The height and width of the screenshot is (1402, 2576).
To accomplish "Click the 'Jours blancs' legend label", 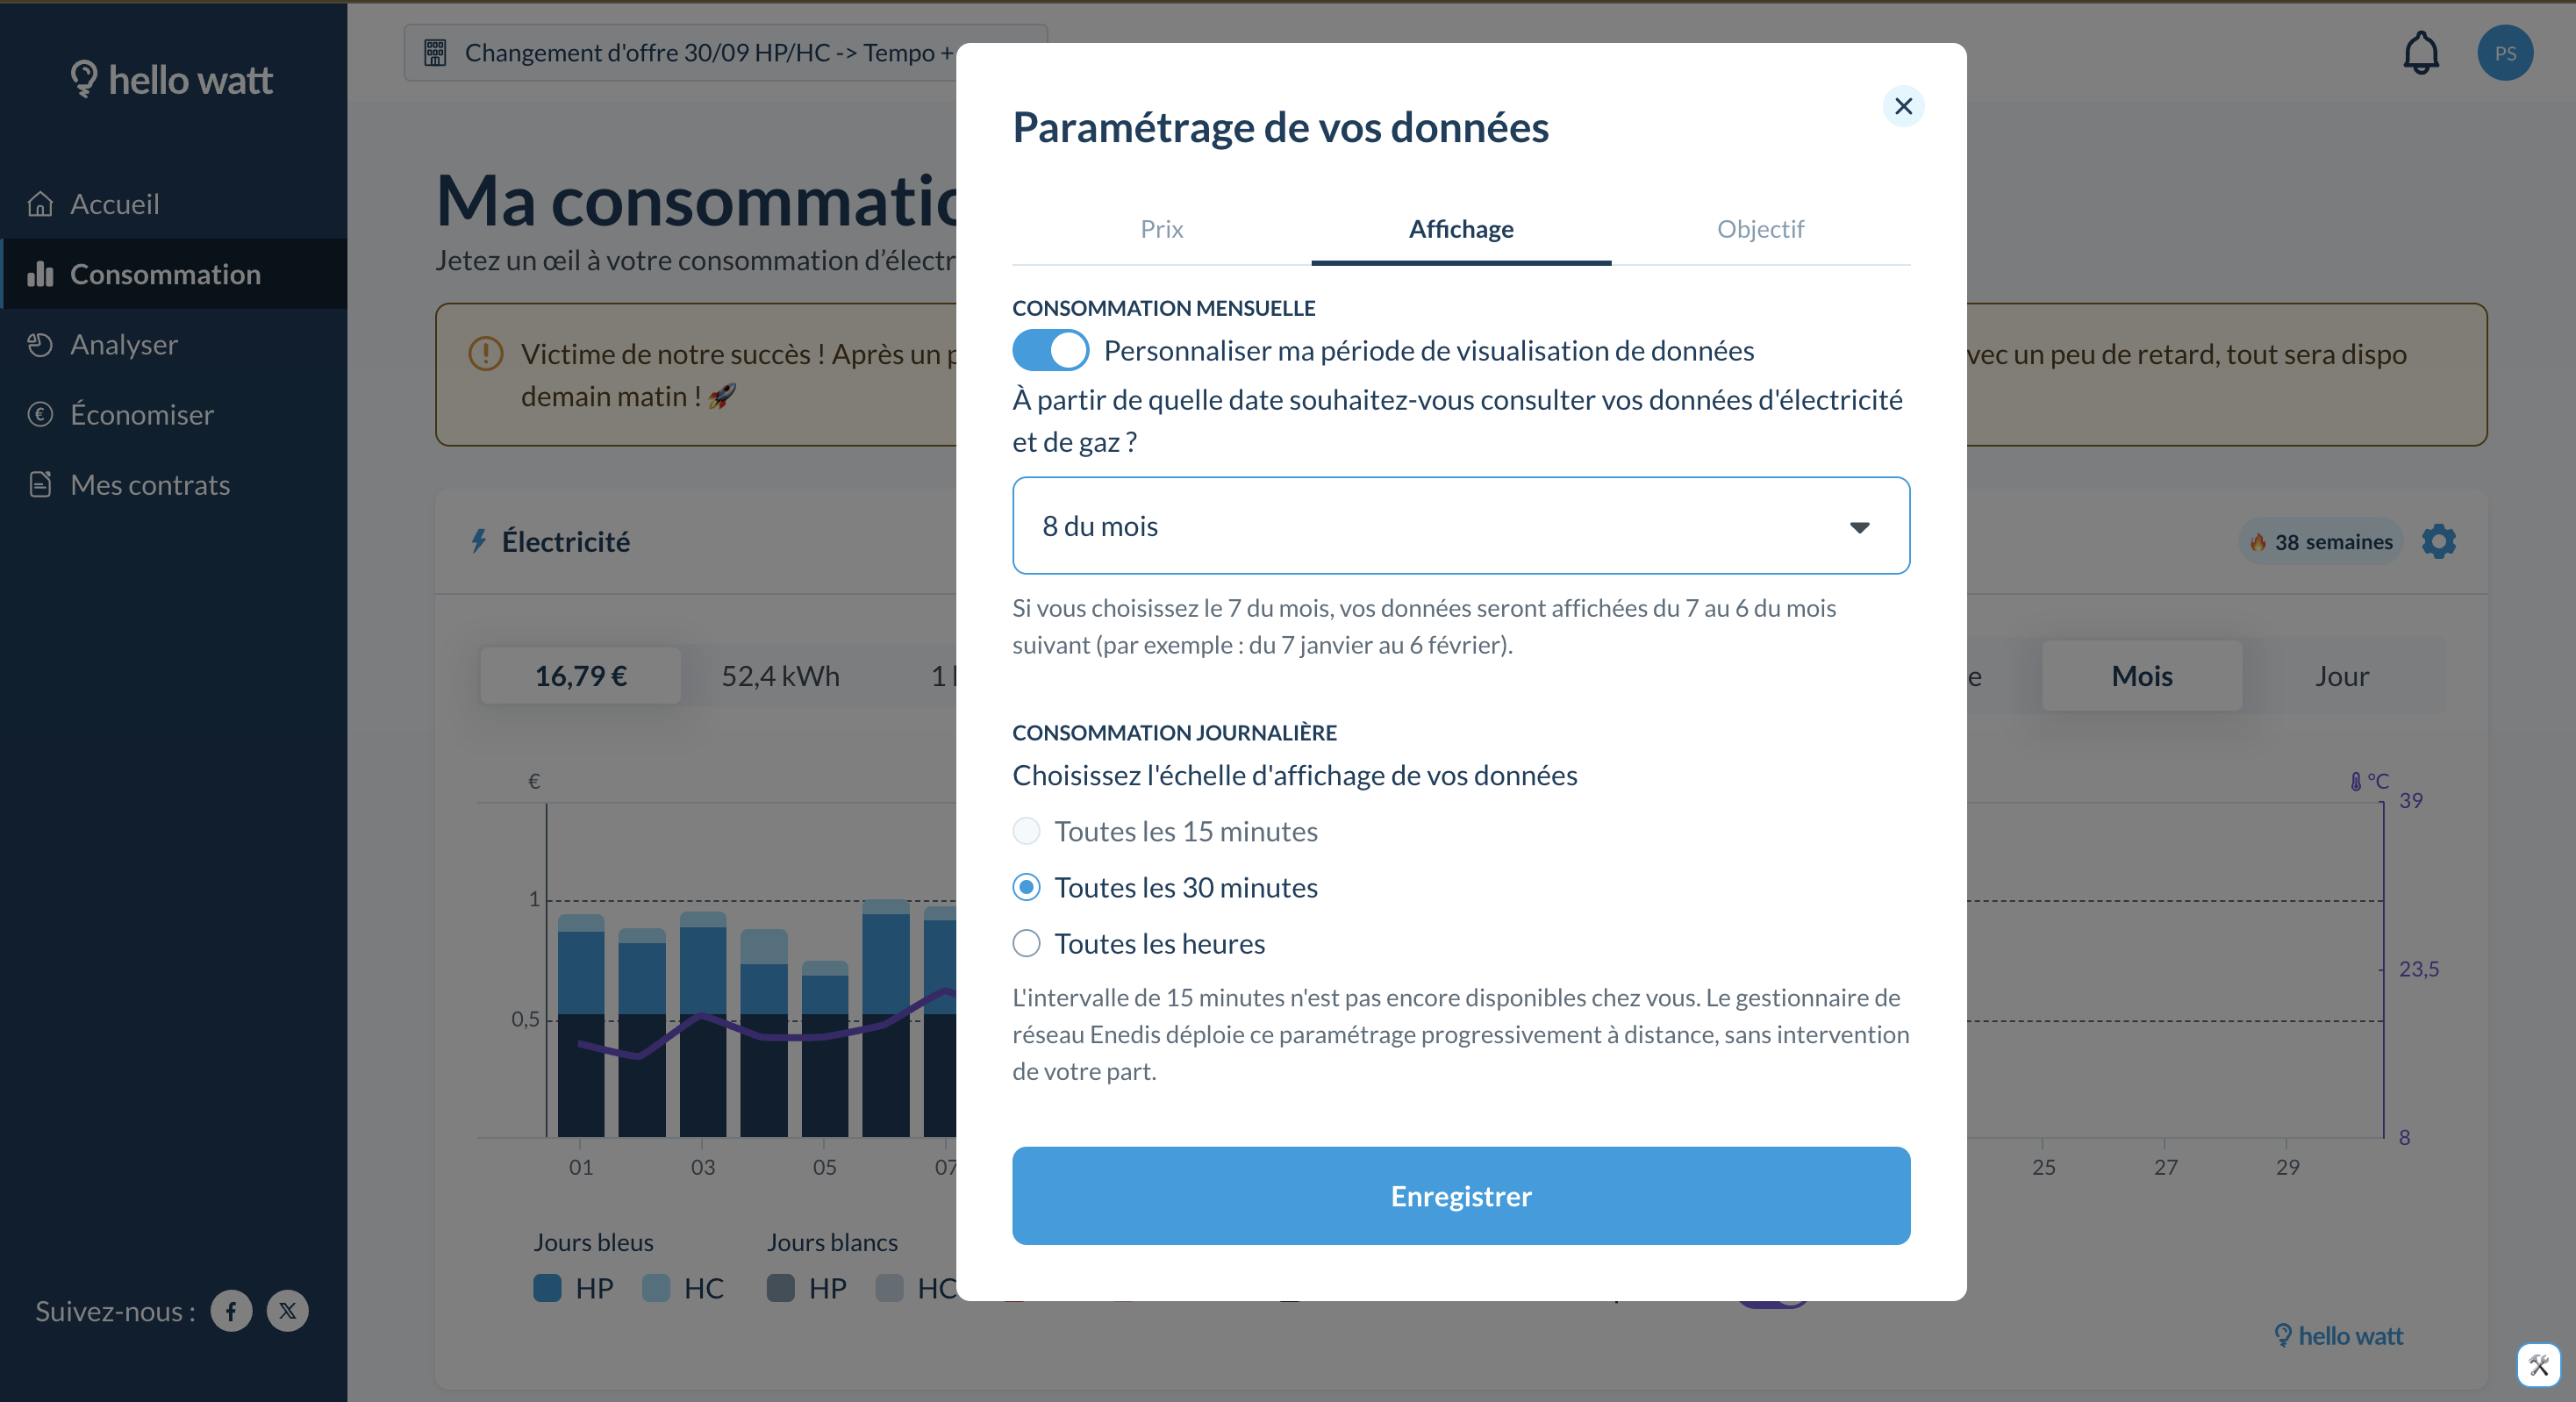I will (832, 1242).
